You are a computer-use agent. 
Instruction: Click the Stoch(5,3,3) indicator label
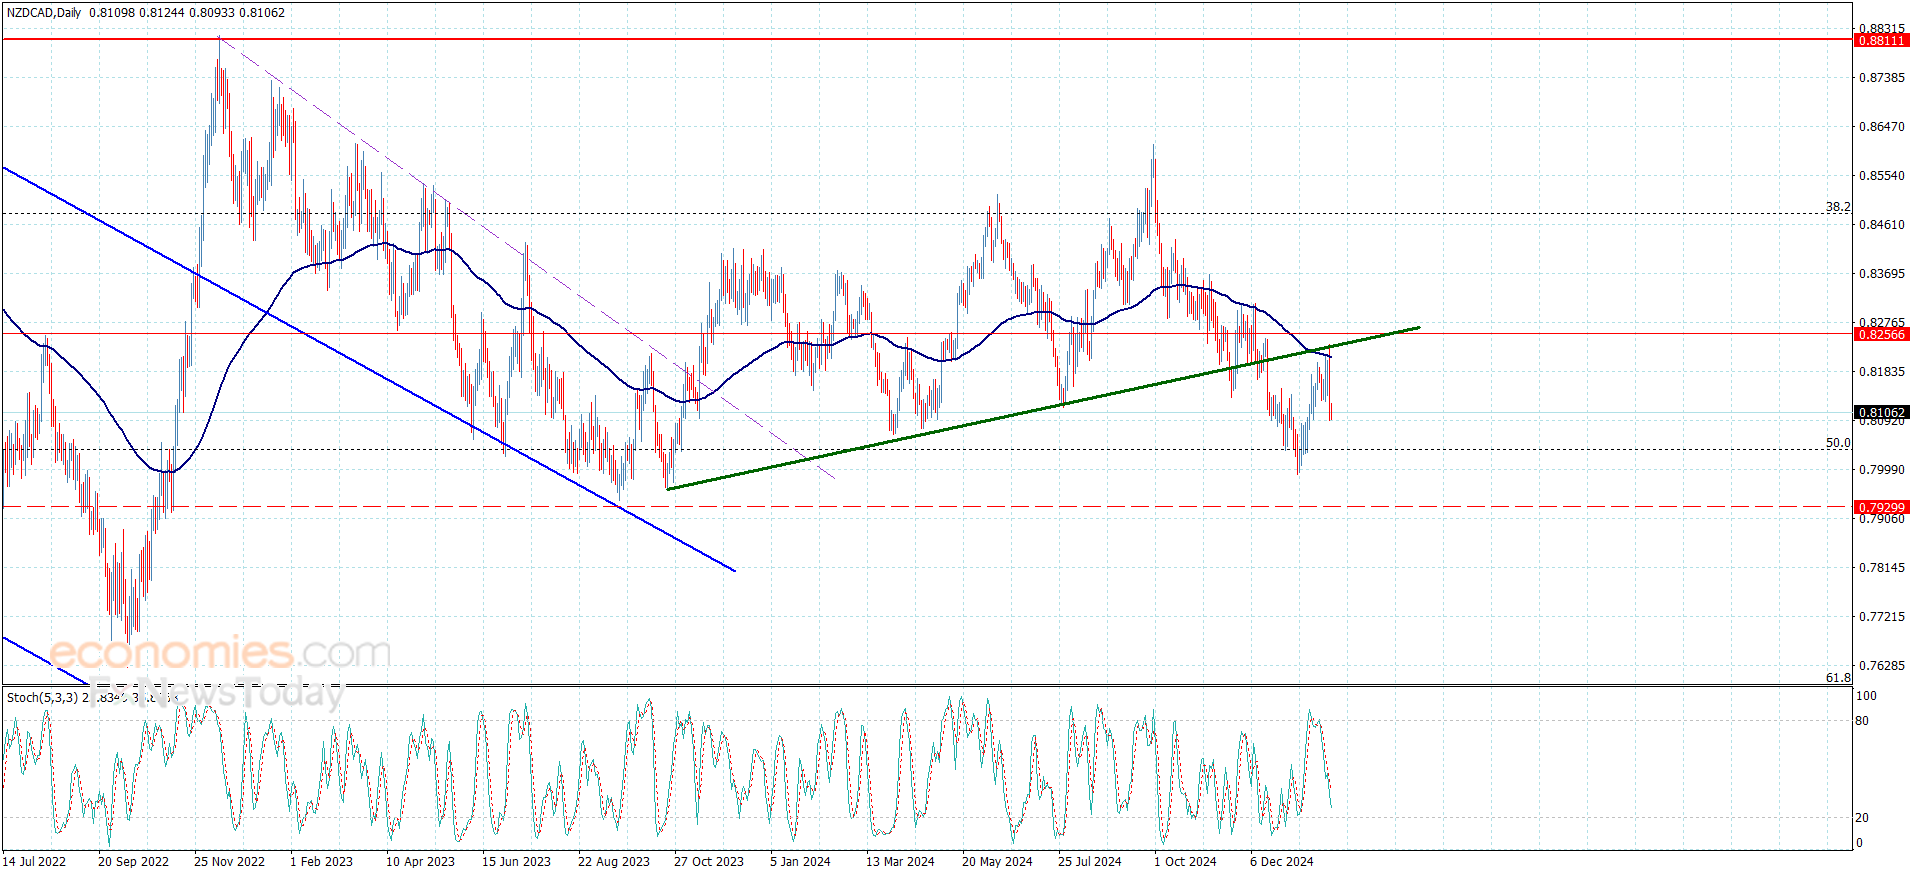pyautogui.click(x=42, y=697)
